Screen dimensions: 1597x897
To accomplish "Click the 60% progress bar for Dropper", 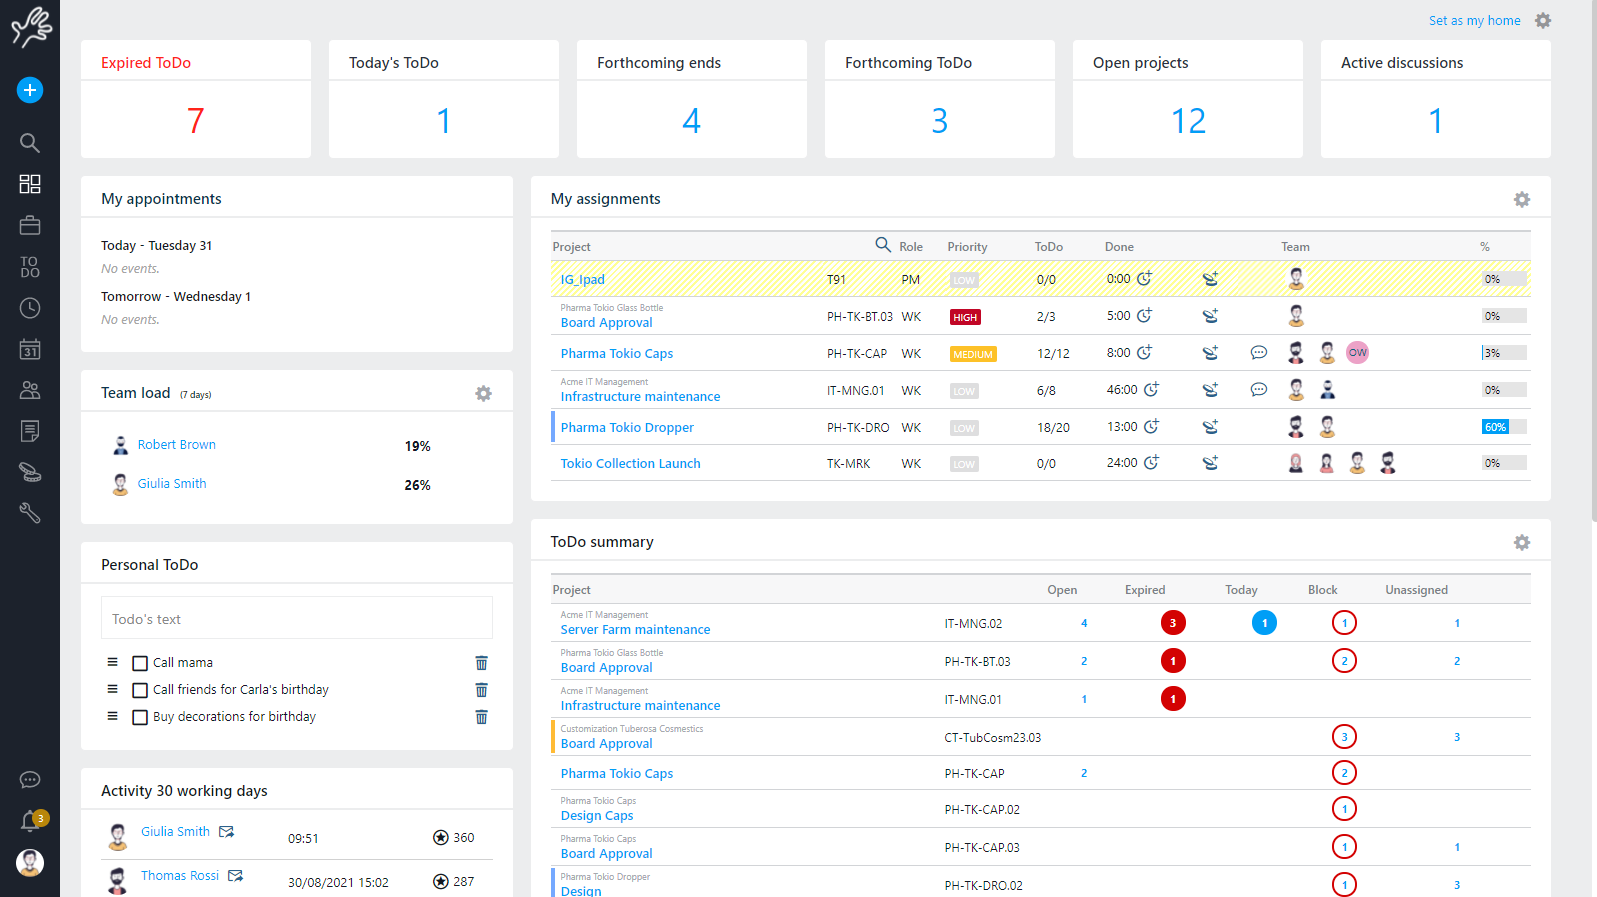I will pyautogui.click(x=1503, y=427).
